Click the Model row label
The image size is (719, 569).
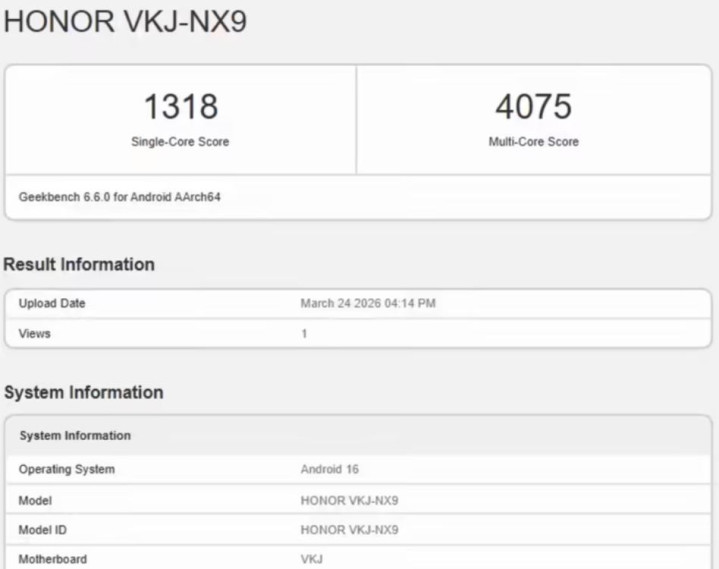(x=35, y=501)
